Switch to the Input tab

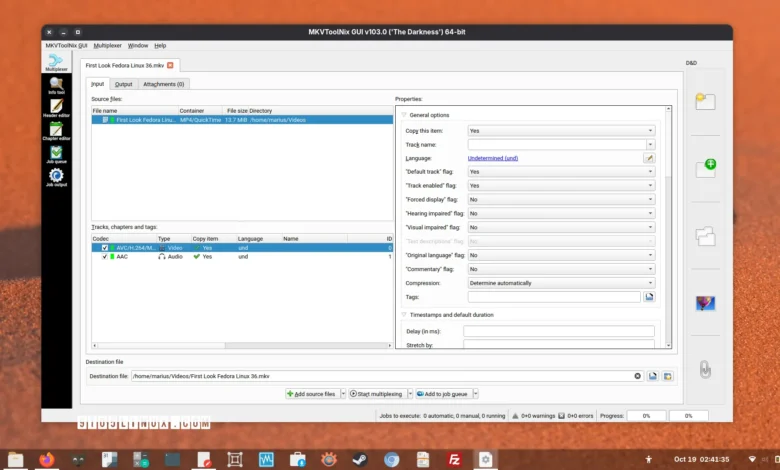pos(98,84)
